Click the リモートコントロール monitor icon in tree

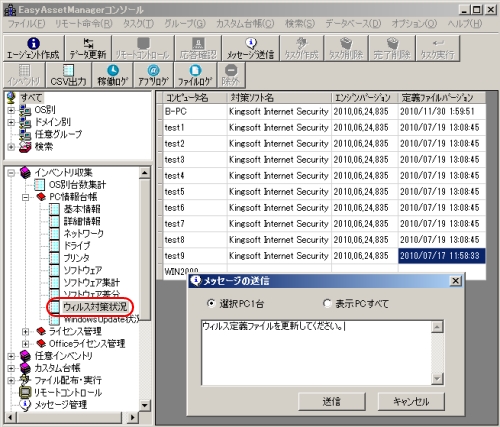pos(25,392)
